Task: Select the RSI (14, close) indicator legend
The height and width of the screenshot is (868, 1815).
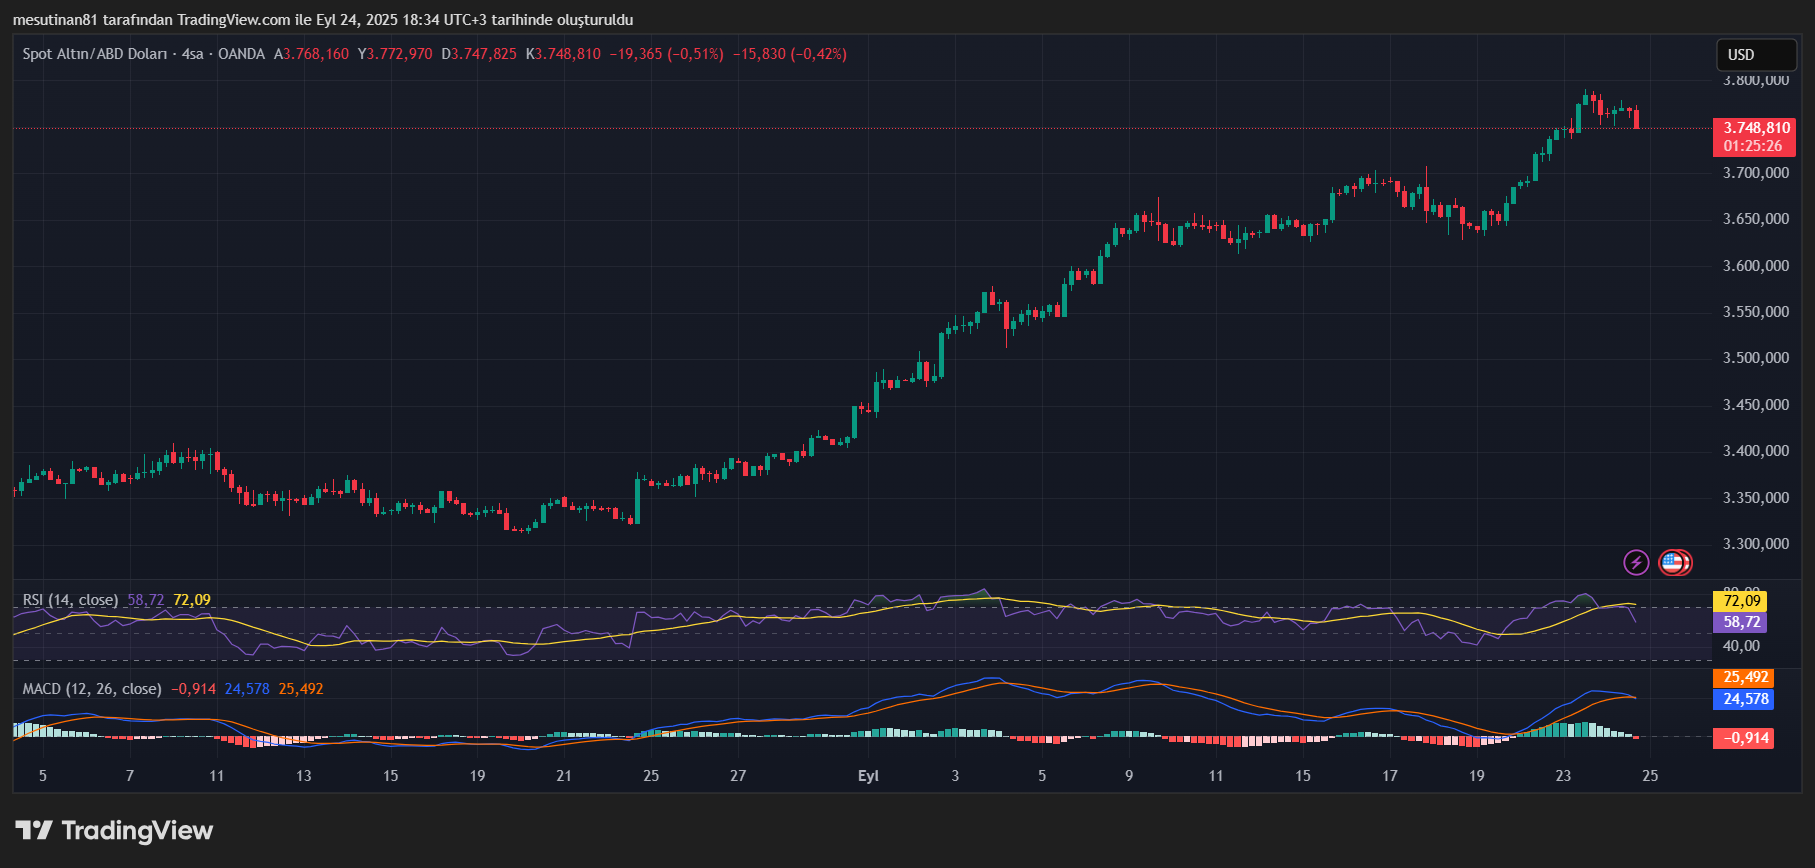Action: pos(70,600)
